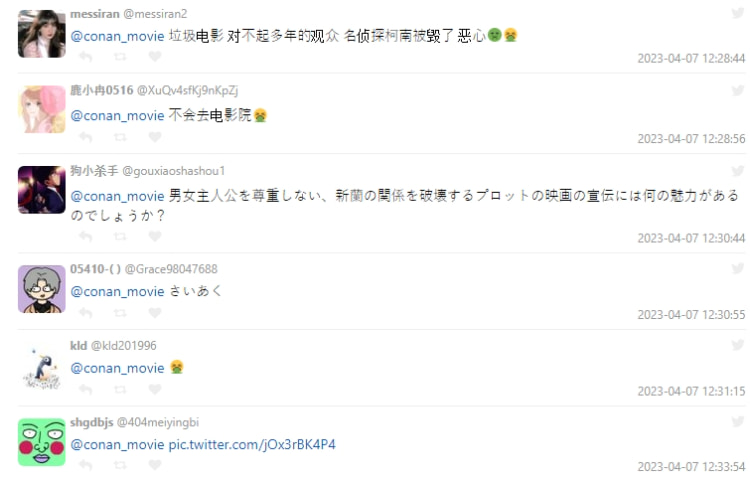Viewport: 750px width, 481px height.
Task: Open timestamp 2023-04-07 12:33:54
Action: [x=691, y=467]
